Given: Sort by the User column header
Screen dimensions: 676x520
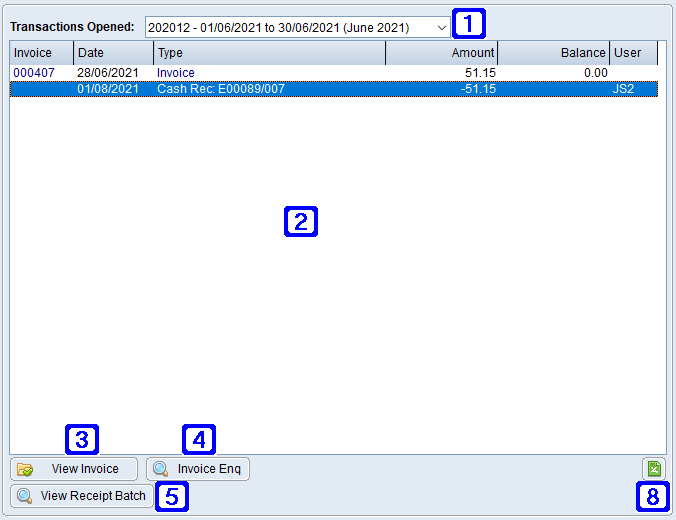Looking at the screenshot, I should (x=634, y=53).
